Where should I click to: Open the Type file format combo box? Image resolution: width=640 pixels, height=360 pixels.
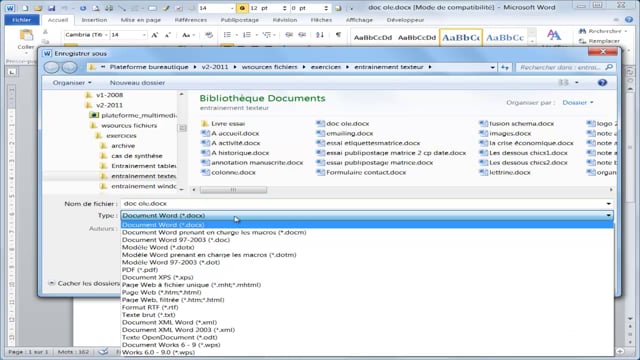pyautogui.click(x=367, y=216)
